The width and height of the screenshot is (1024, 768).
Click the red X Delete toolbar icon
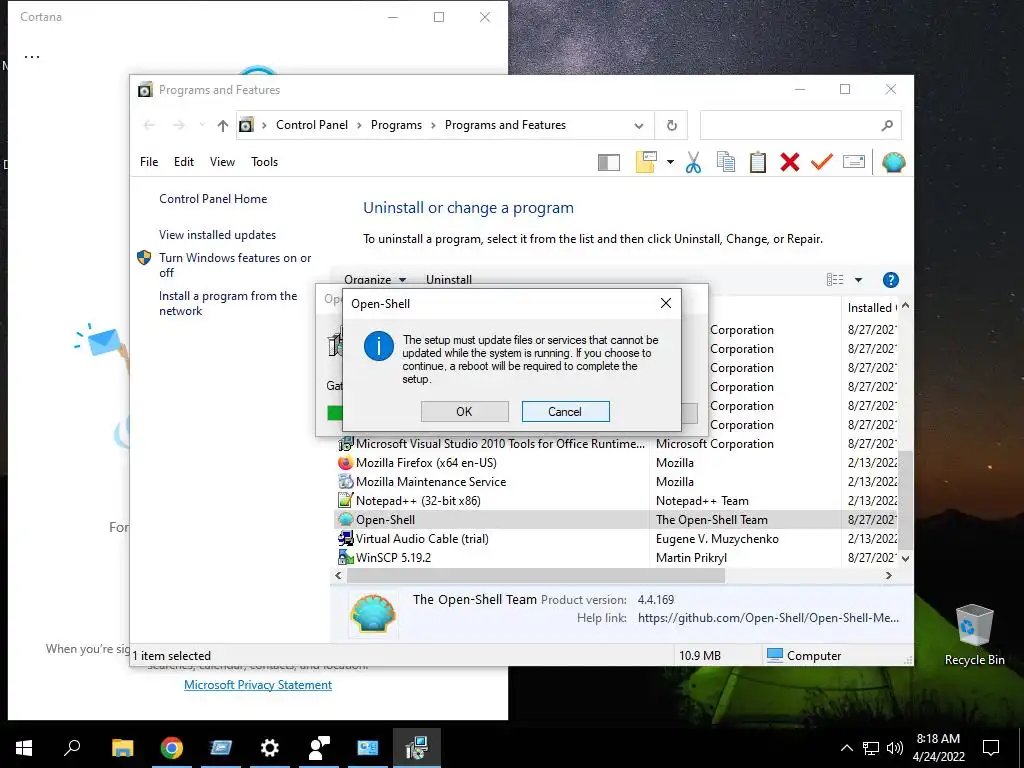(790, 162)
